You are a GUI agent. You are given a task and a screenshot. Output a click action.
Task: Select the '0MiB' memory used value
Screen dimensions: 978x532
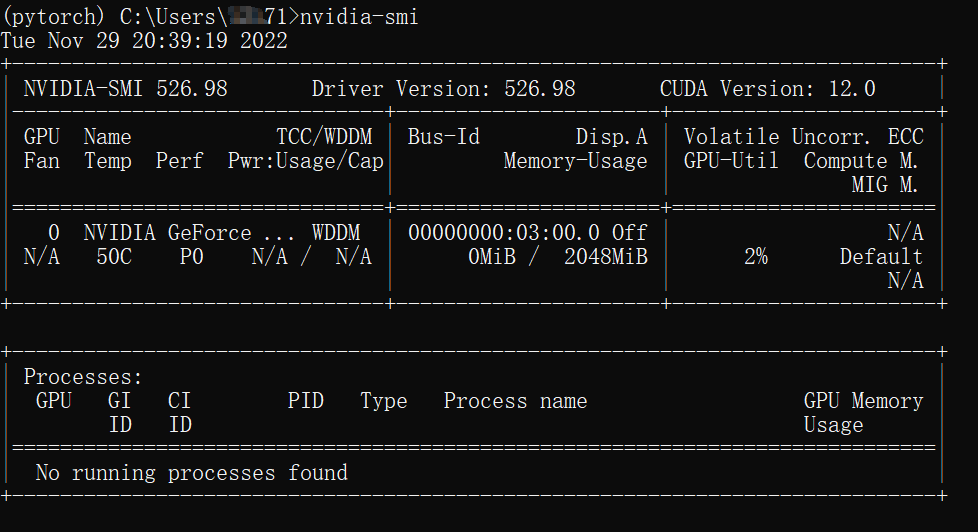pyautogui.click(x=492, y=257)
